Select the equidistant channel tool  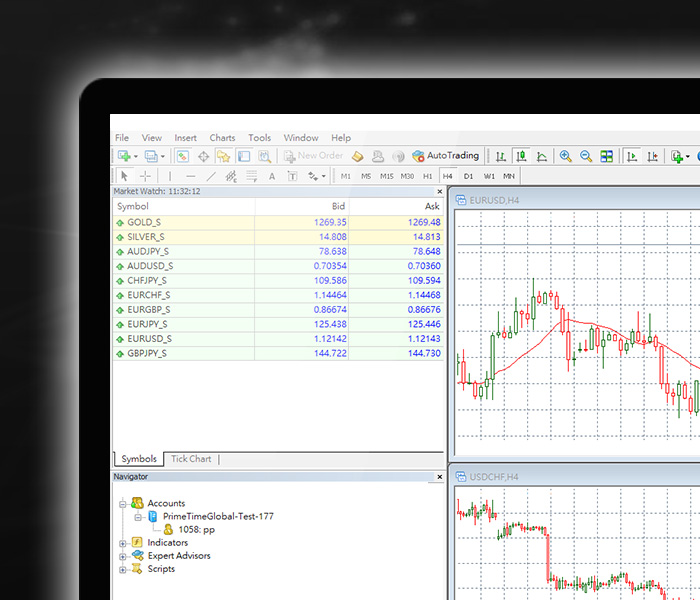(x=231, y=176)
